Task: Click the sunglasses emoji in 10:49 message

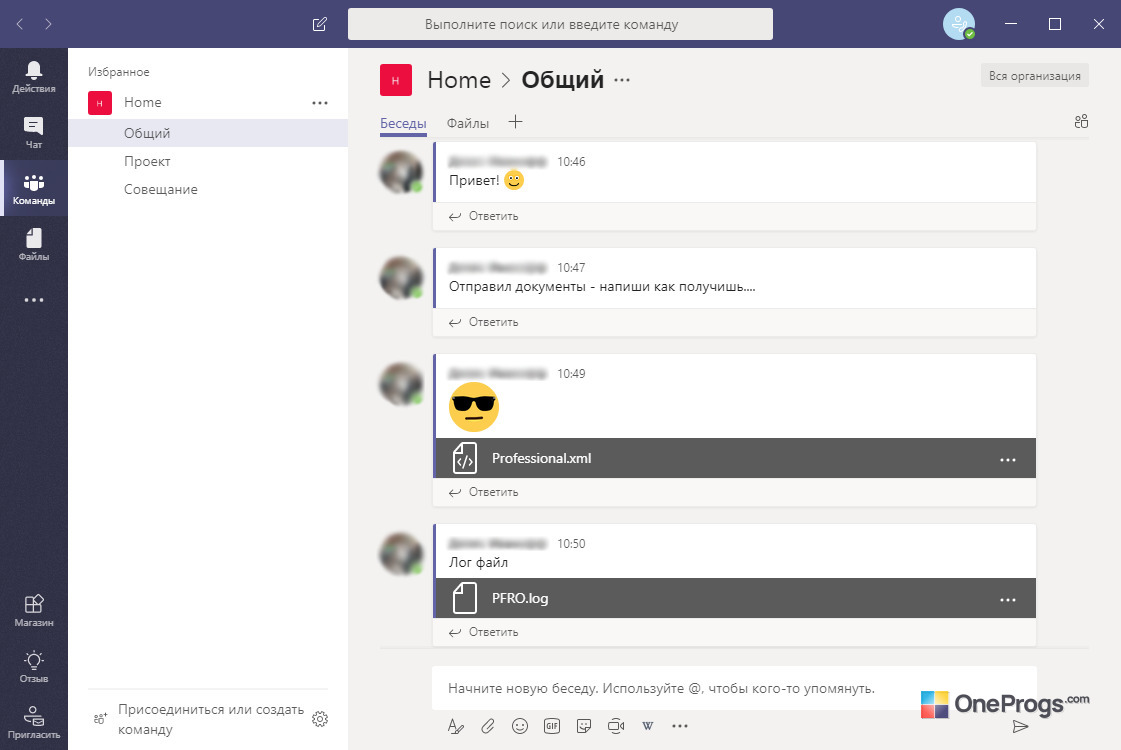Action: (473, 407)
